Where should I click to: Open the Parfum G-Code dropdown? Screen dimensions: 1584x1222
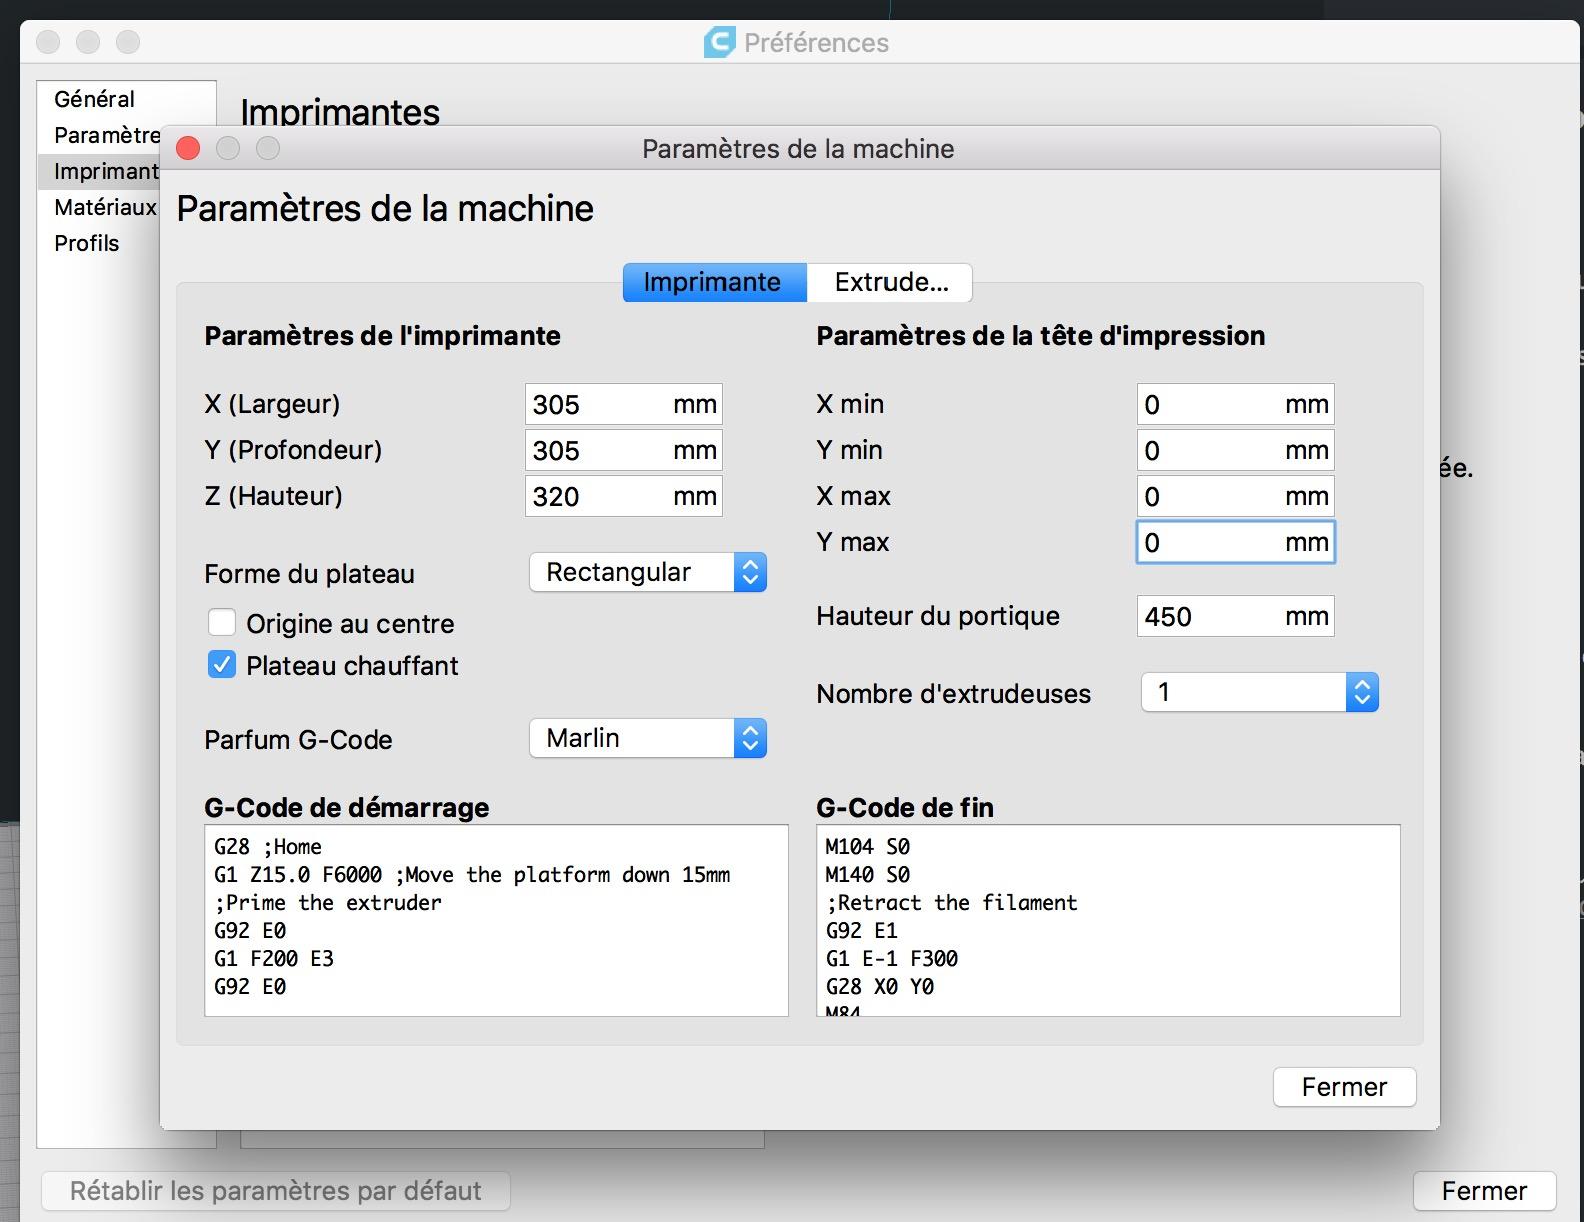(648, 738)
